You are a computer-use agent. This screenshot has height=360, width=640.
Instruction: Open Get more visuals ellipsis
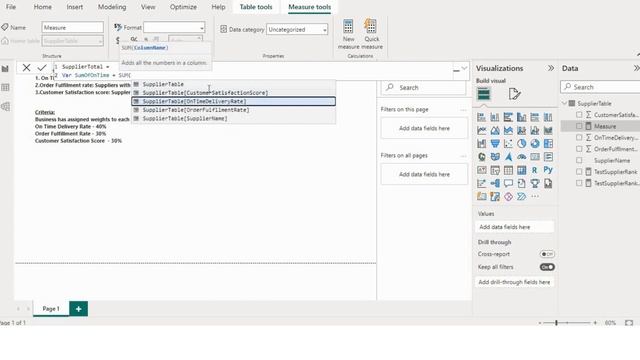tap(535, 197)
